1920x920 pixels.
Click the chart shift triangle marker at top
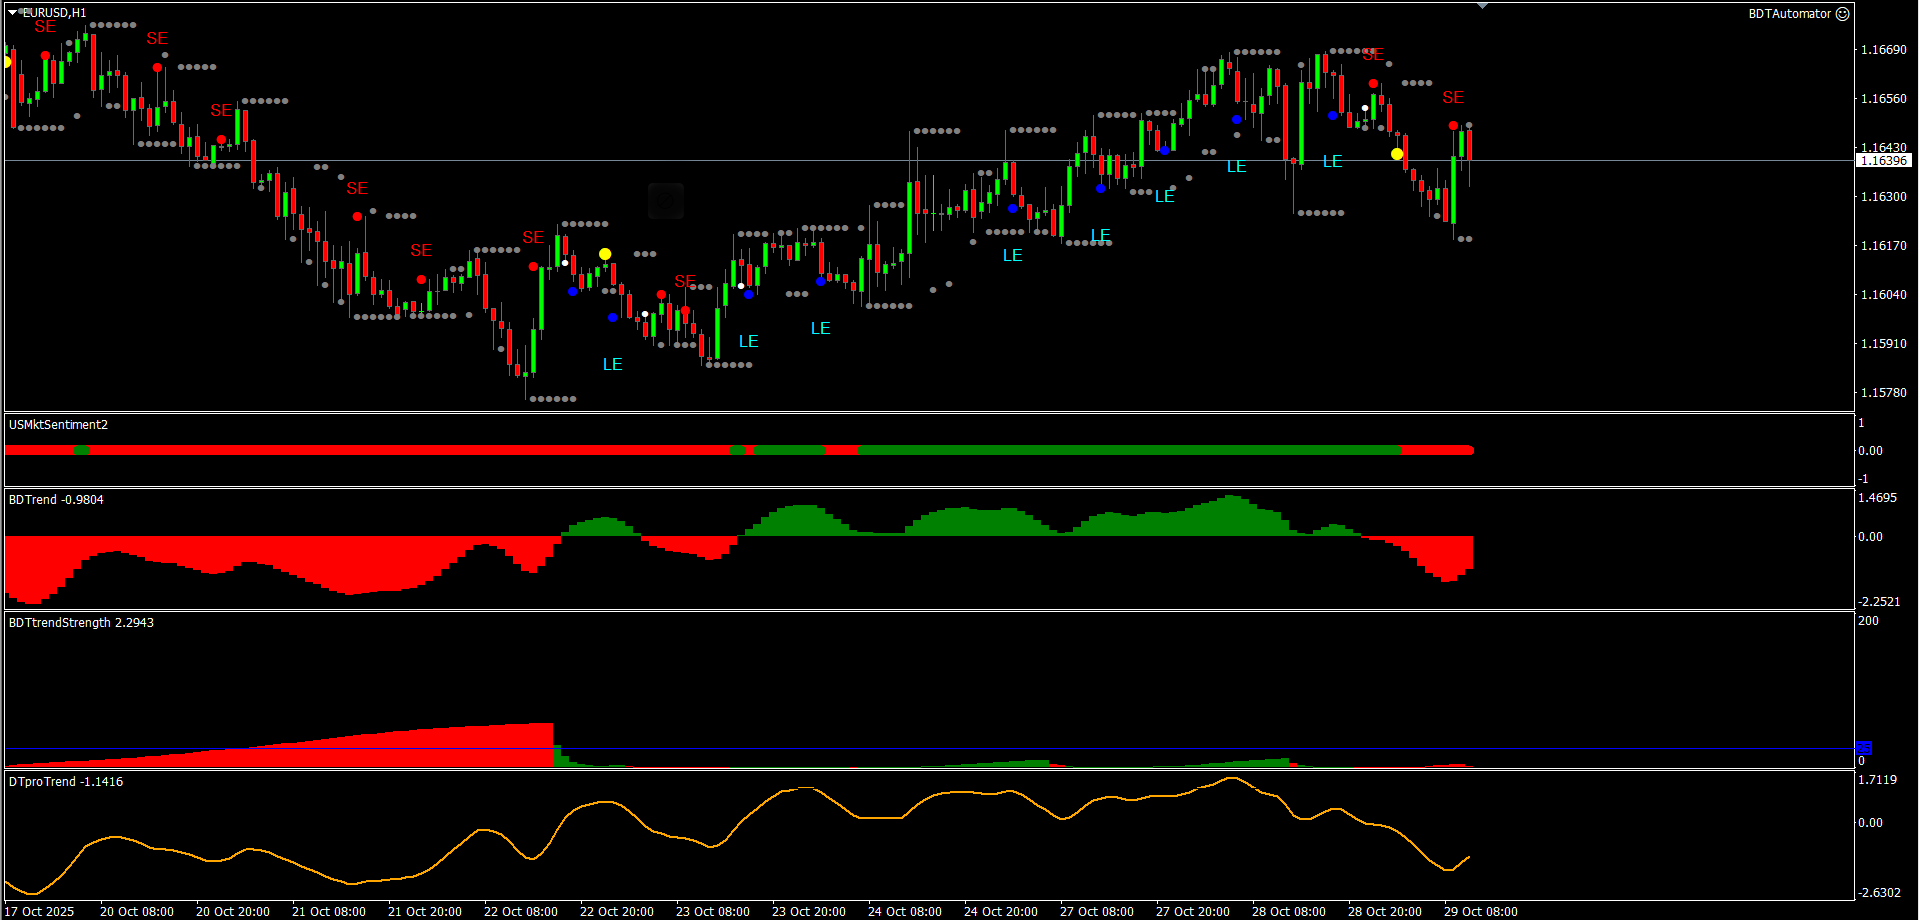pos(1482,6)
